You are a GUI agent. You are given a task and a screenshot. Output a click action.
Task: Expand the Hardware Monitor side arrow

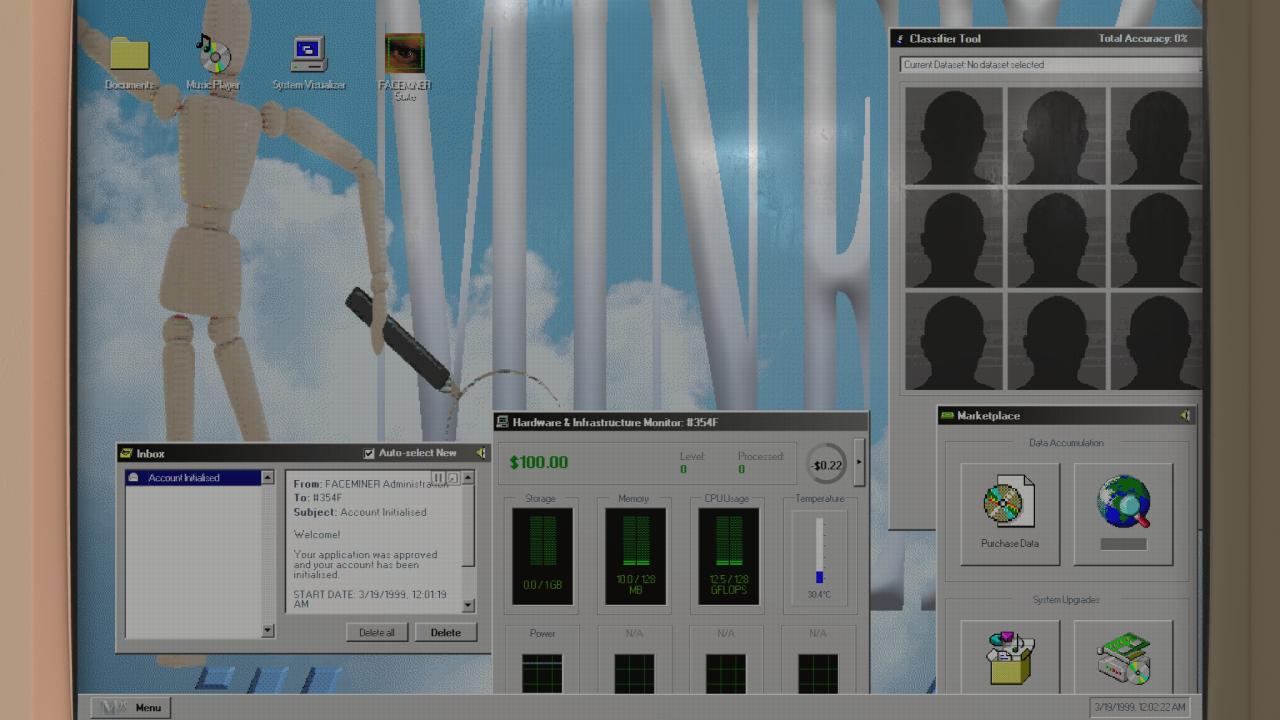pos(858,463)
